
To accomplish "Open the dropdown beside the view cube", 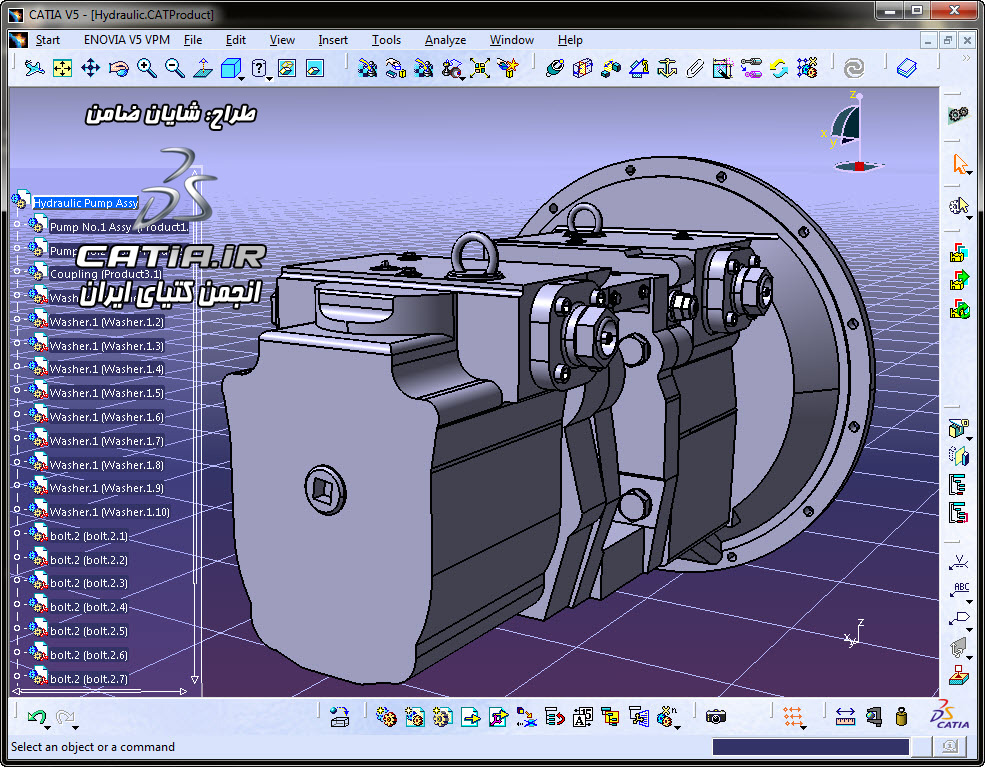I will coord(242,78).
